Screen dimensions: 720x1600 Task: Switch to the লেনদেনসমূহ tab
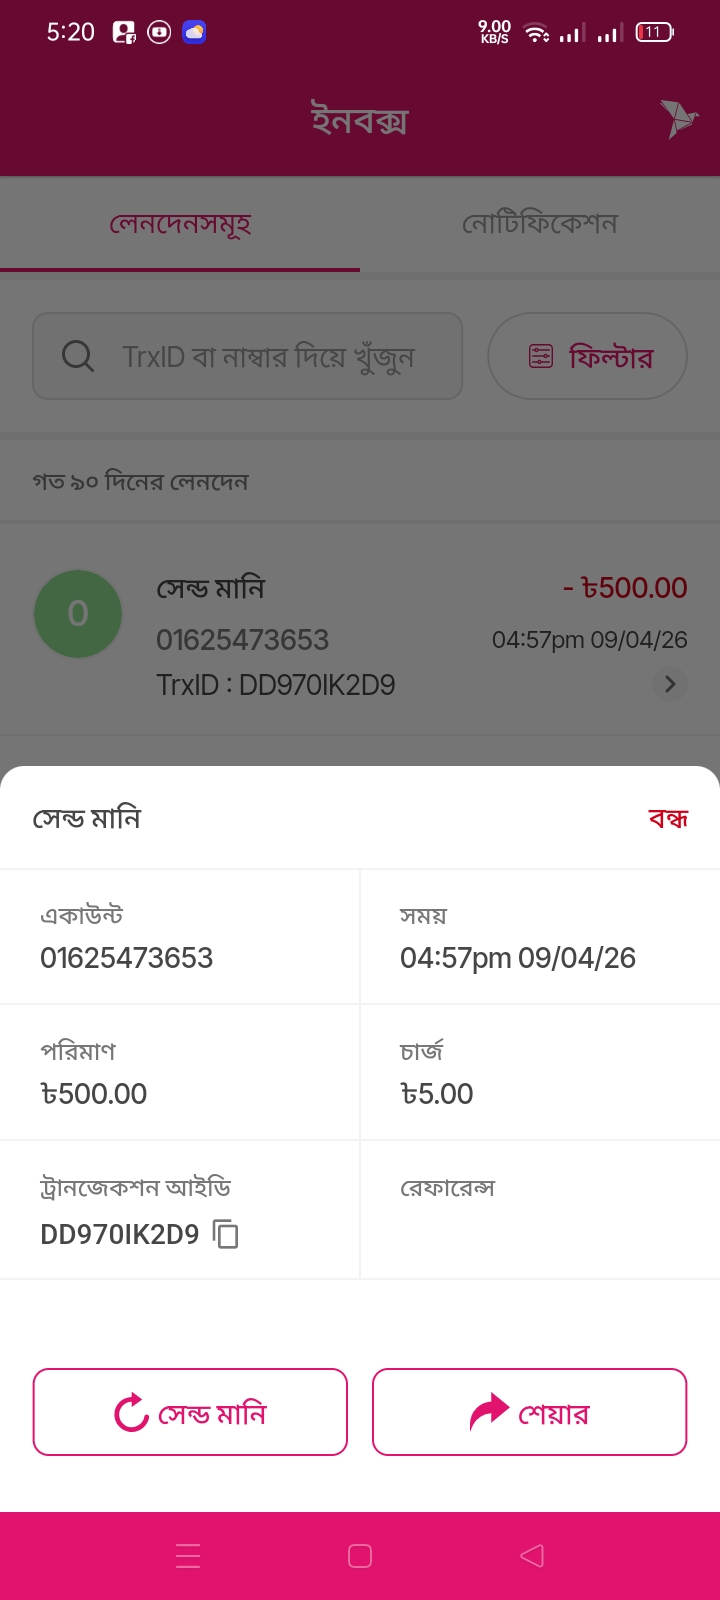point(180,224)
